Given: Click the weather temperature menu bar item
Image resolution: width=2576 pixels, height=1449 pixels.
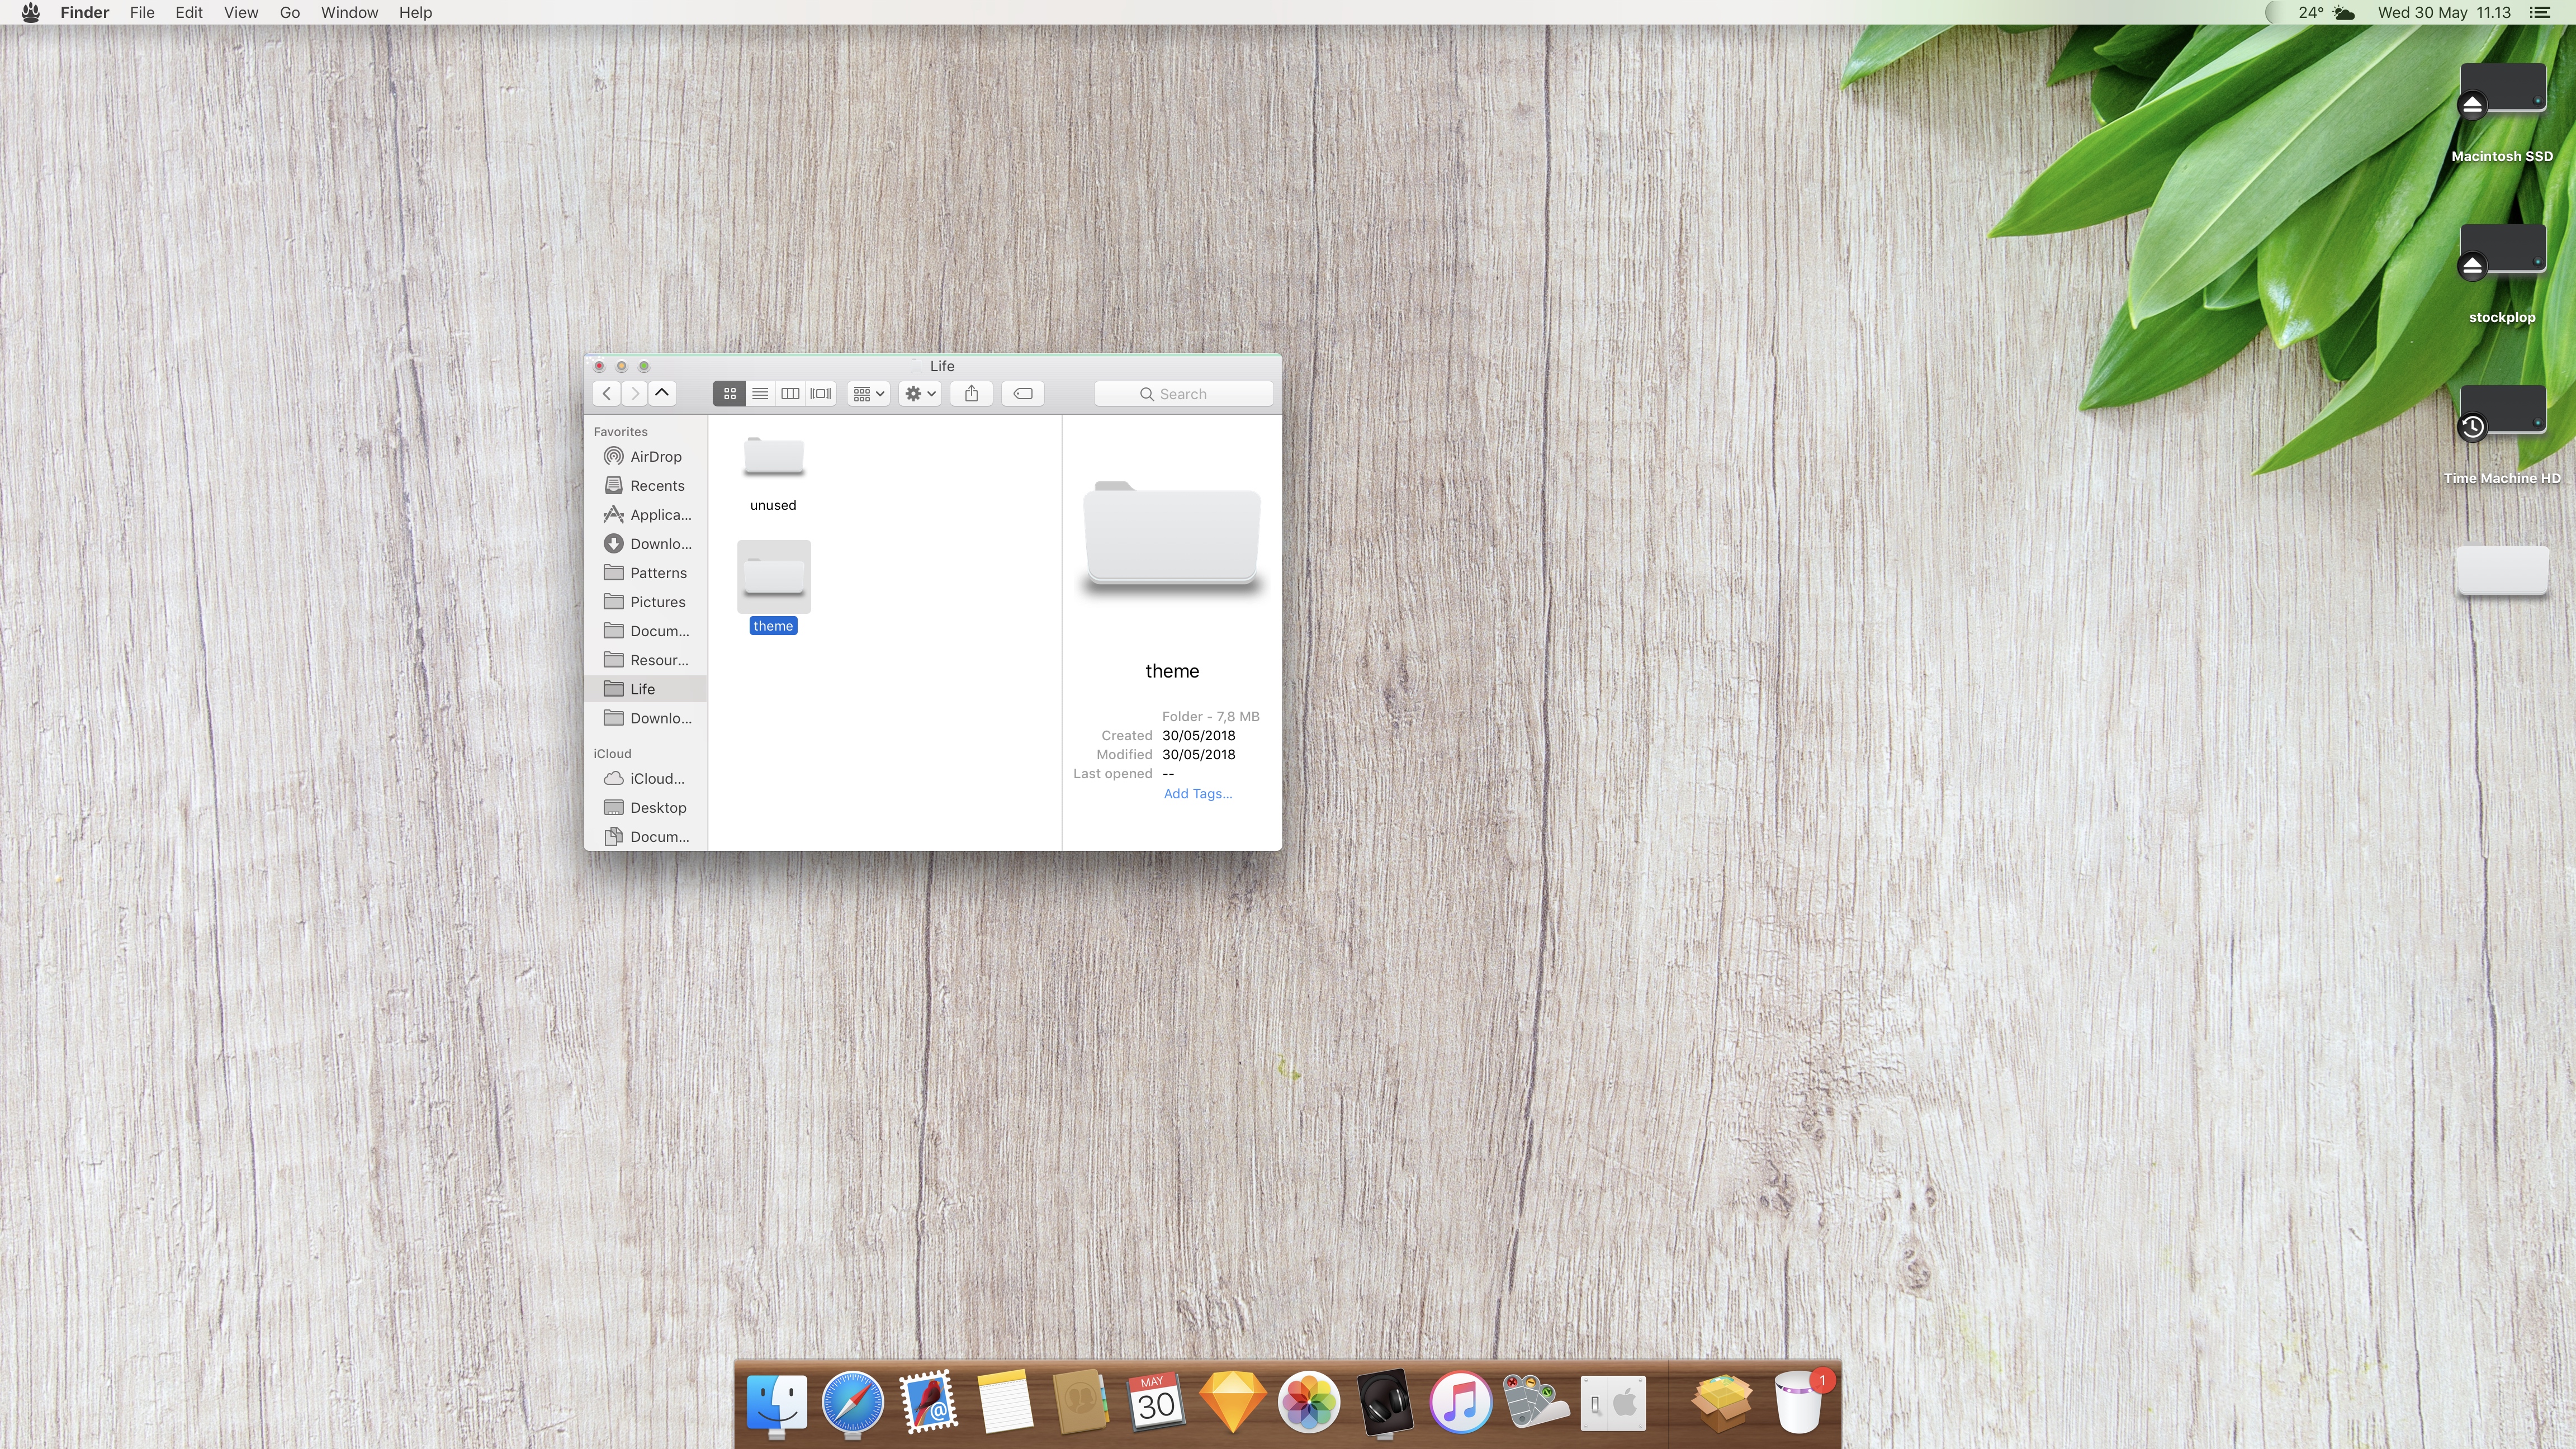Looking at the screenshot, I should (x=2326, y=12).
